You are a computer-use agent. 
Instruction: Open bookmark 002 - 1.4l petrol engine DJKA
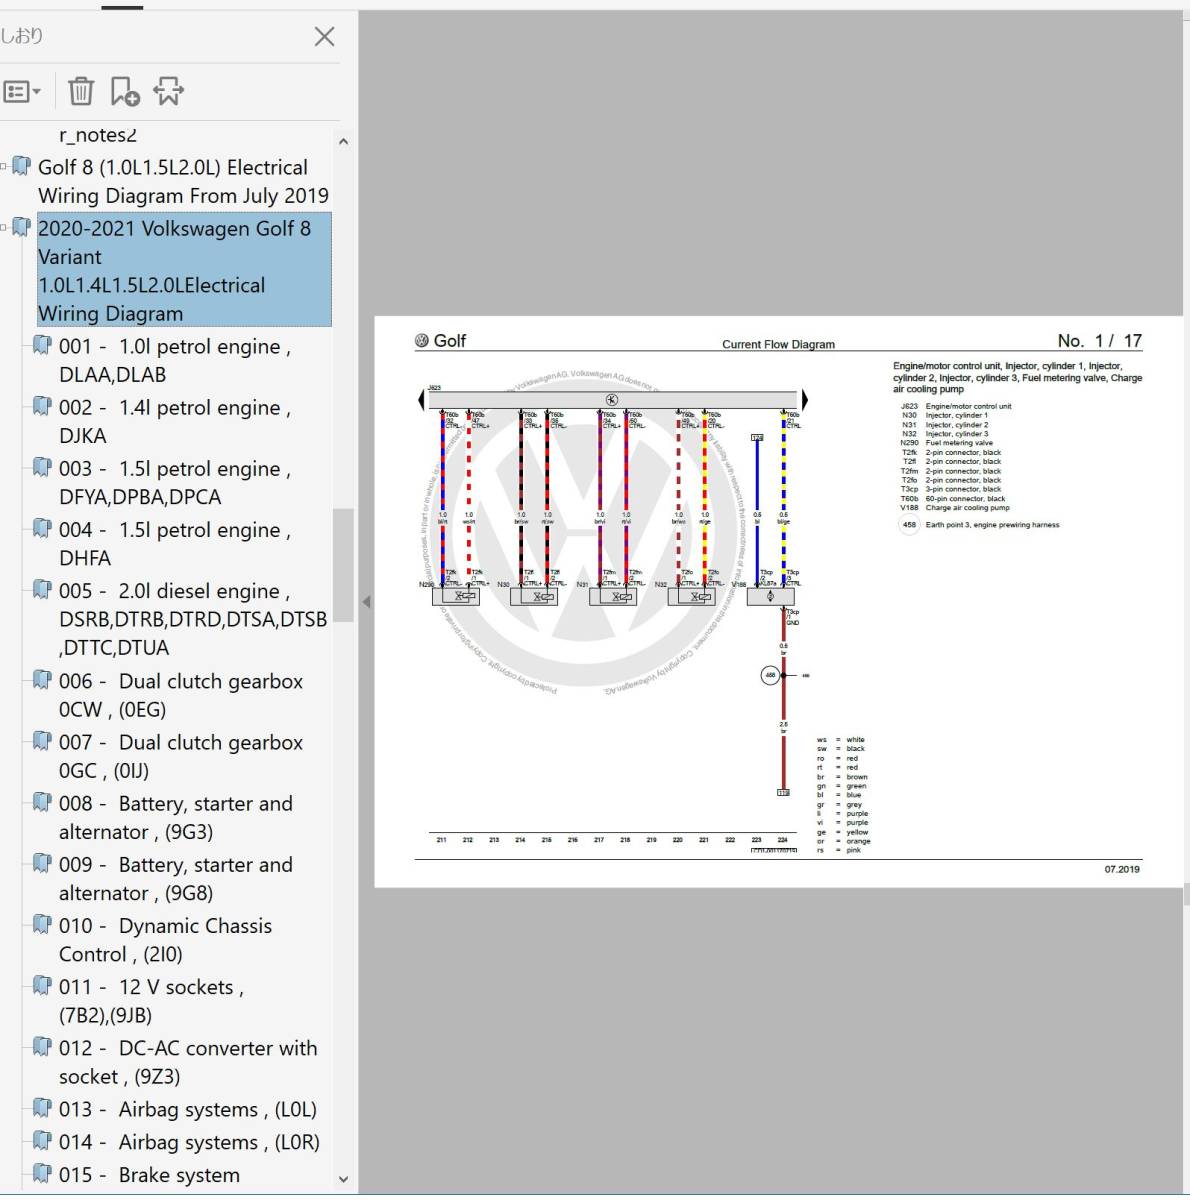coord(175,421)
